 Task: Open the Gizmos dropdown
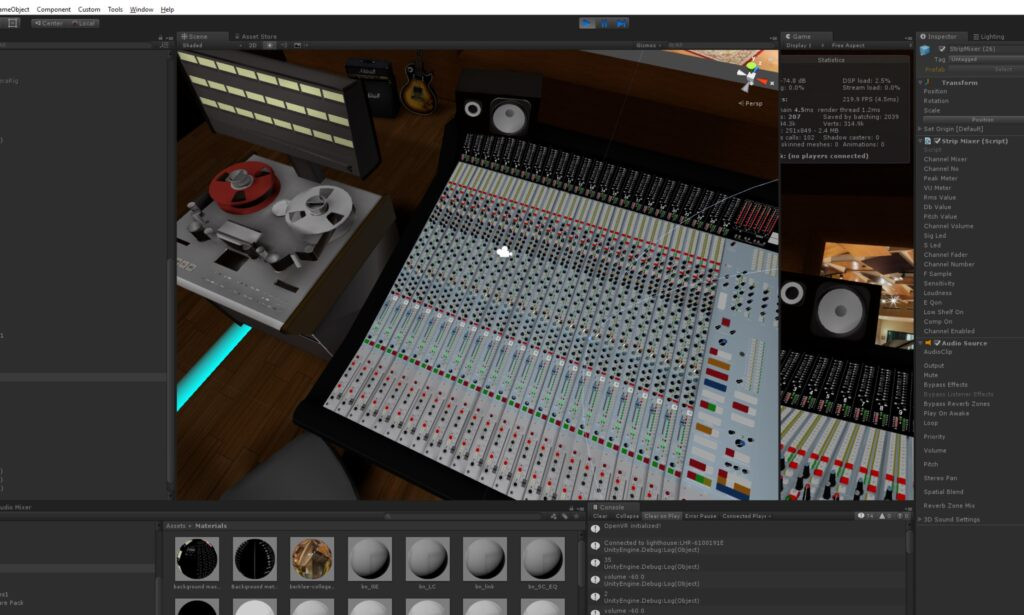tap(648, 46)
